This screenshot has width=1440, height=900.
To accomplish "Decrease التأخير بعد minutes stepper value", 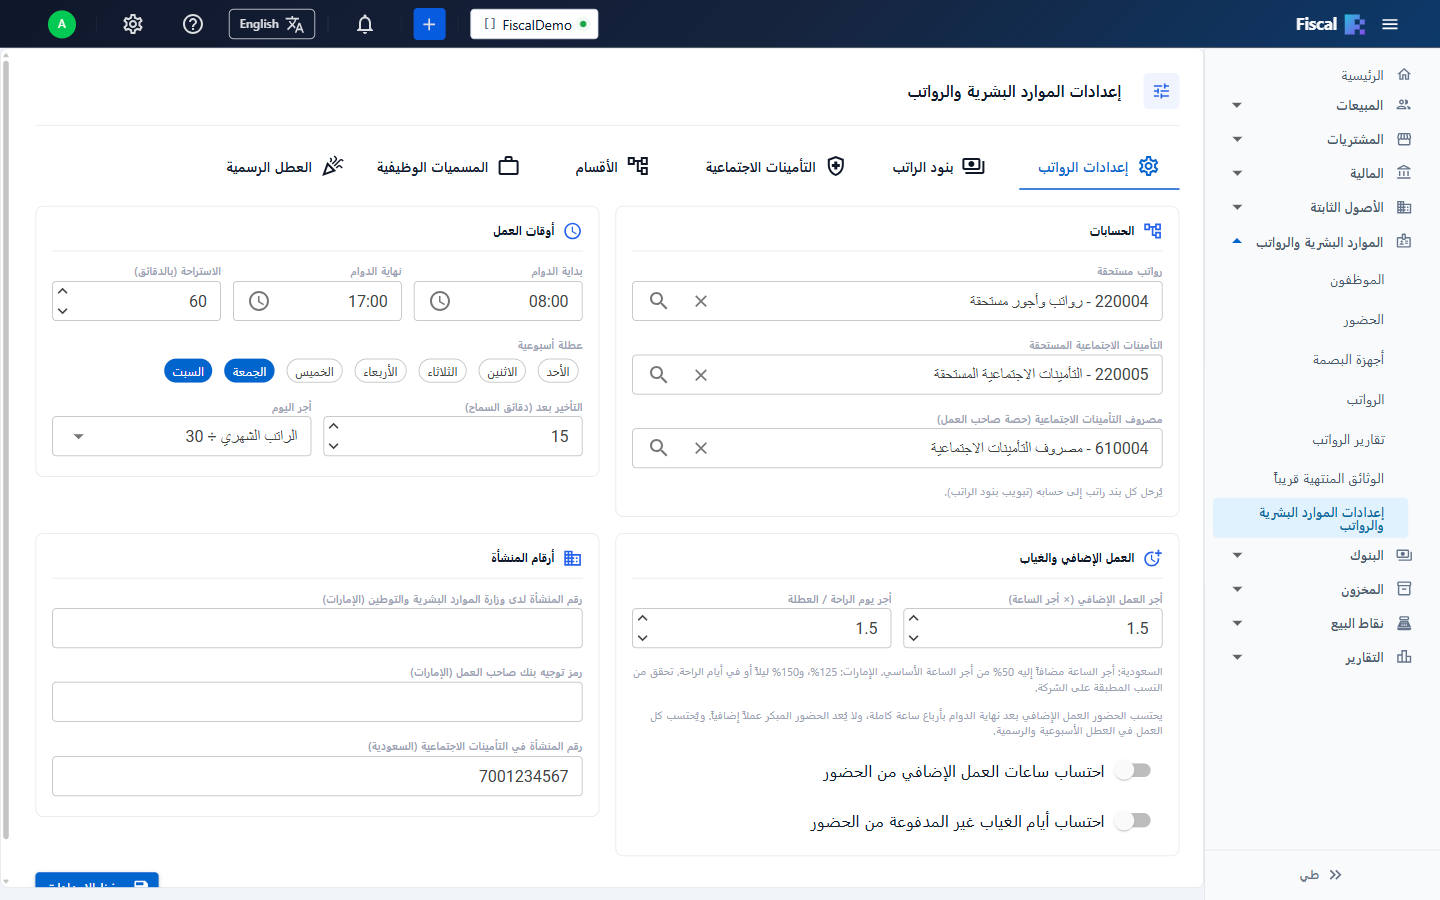I will click(334, 446).
